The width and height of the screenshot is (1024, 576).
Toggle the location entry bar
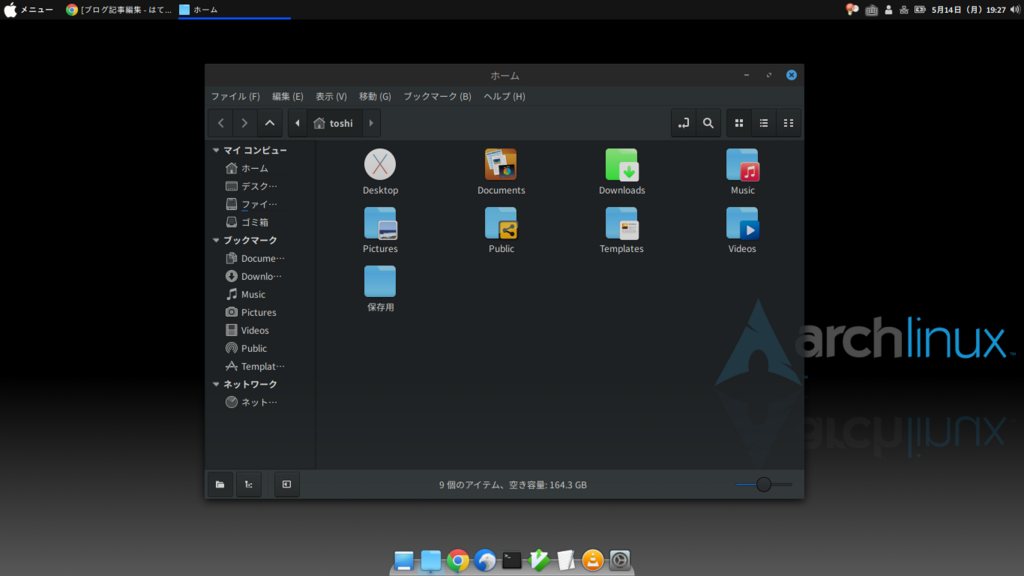[684, 122]
